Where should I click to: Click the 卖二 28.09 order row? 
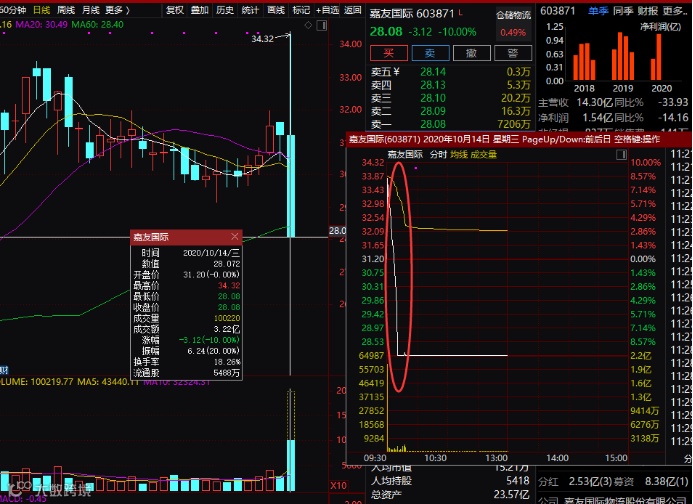click(451, 111)
